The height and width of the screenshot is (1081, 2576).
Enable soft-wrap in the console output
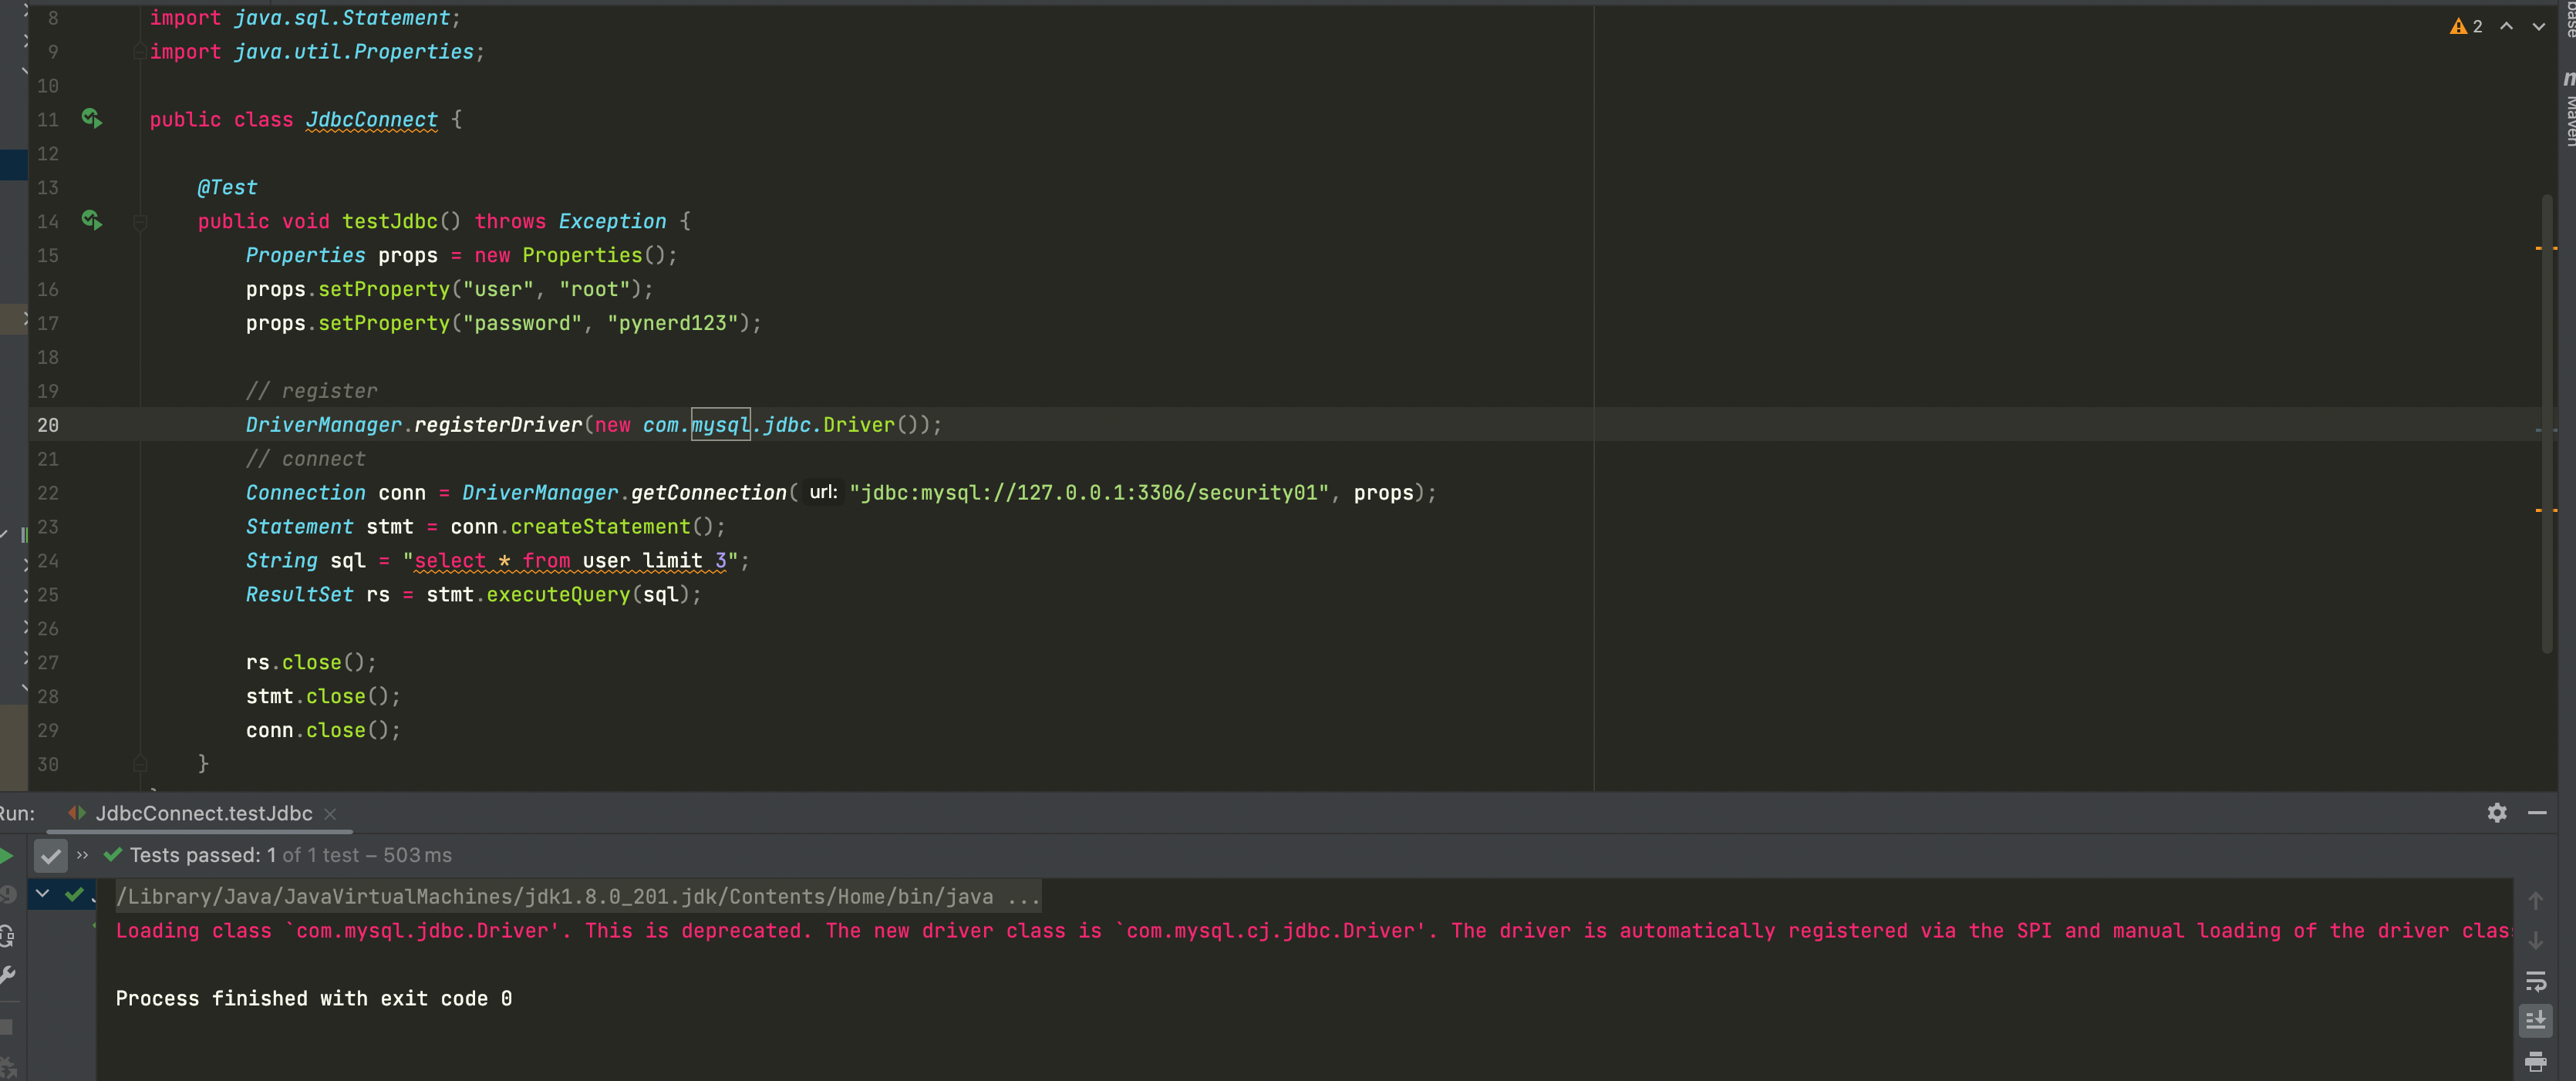pos(2536,980)
